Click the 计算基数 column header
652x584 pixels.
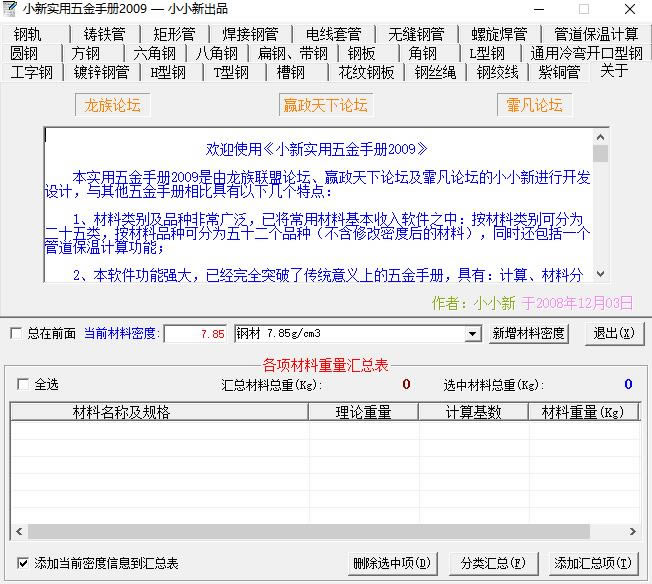pyautogui.click(x=473, y=412)
